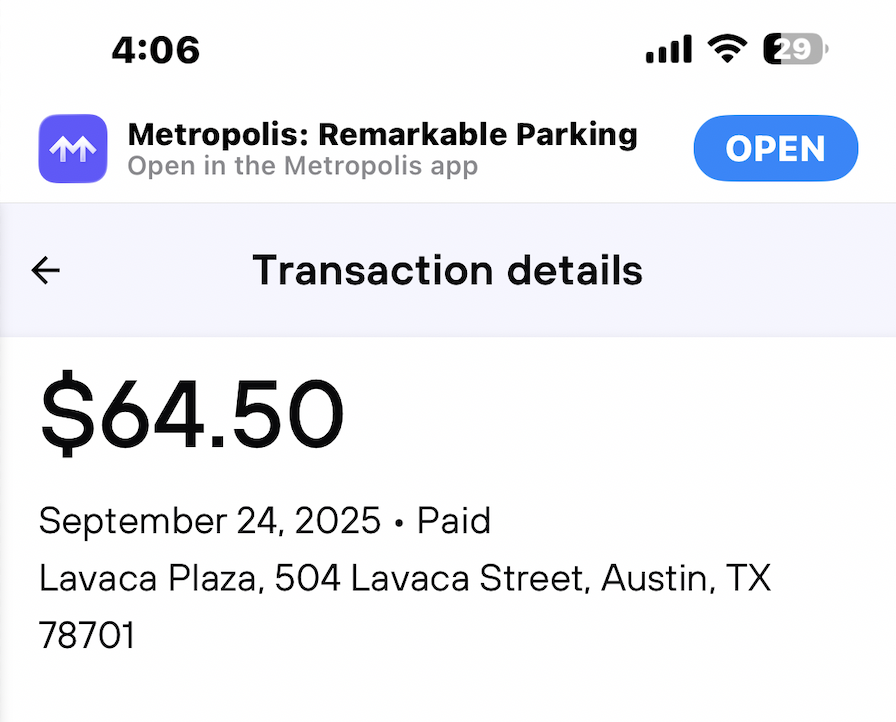This screenshot has width=896, height=722.
Task: Tap the cellular signal bars icon
Action: point(668,49)
